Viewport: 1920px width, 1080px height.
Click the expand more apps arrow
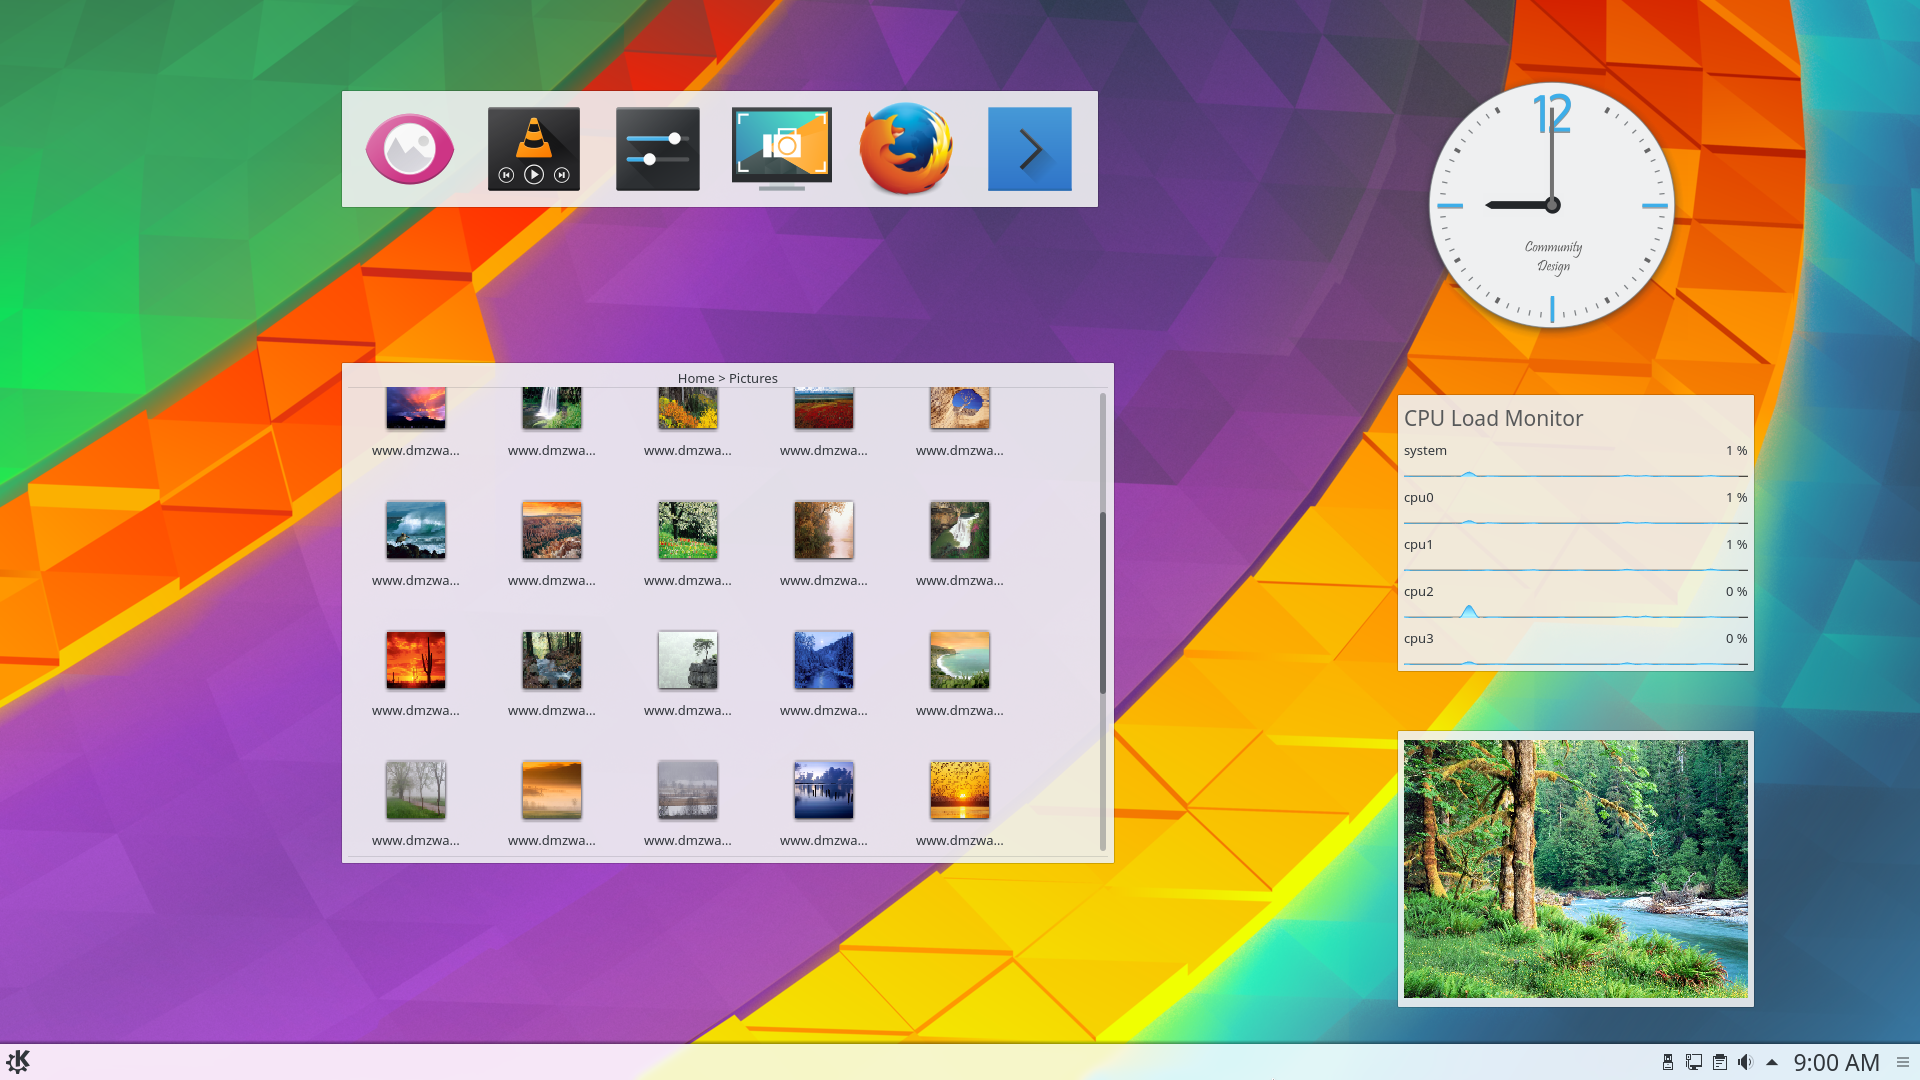tap(1030, 149)
